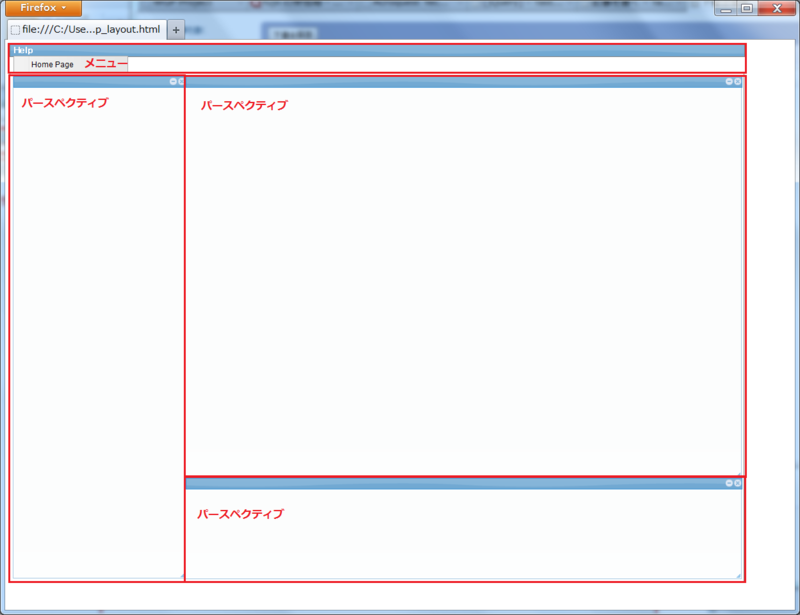The width and height of the screenshot is (800, 615).
Task: Close the center perspective panel
Action: tap(737, 81)
